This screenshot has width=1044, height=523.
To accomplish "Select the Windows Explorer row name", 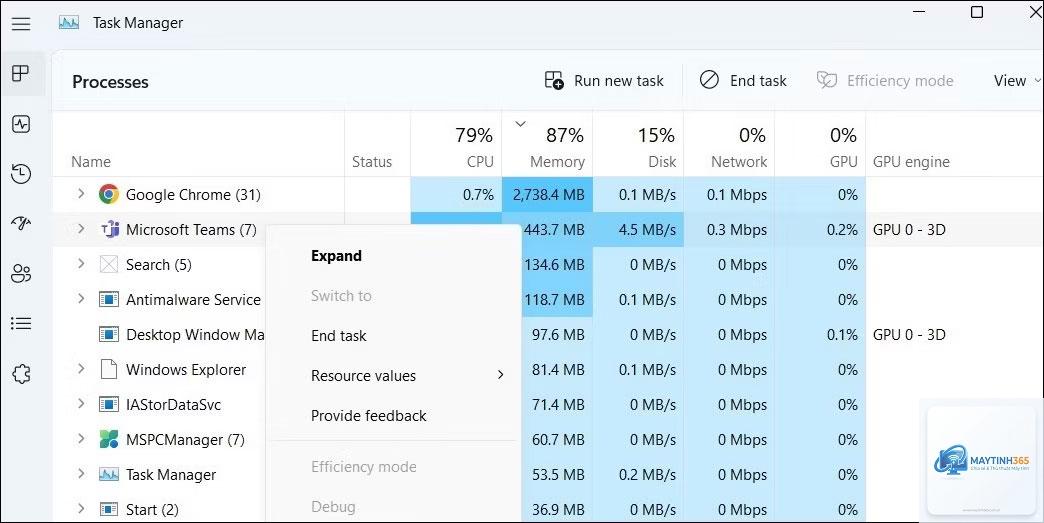I will [x=186, y=370].
